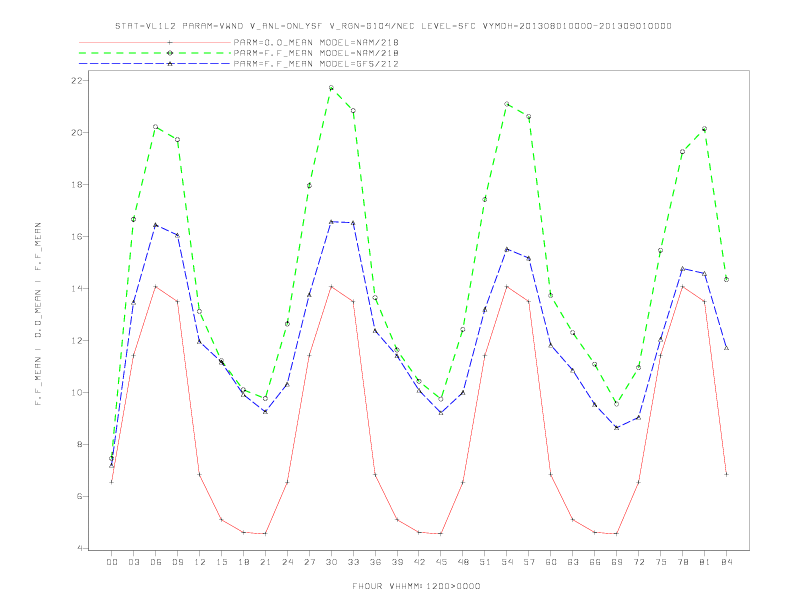Click x-axis tick label 06
This screenshot has height=612, width=792.
point(156,562)
